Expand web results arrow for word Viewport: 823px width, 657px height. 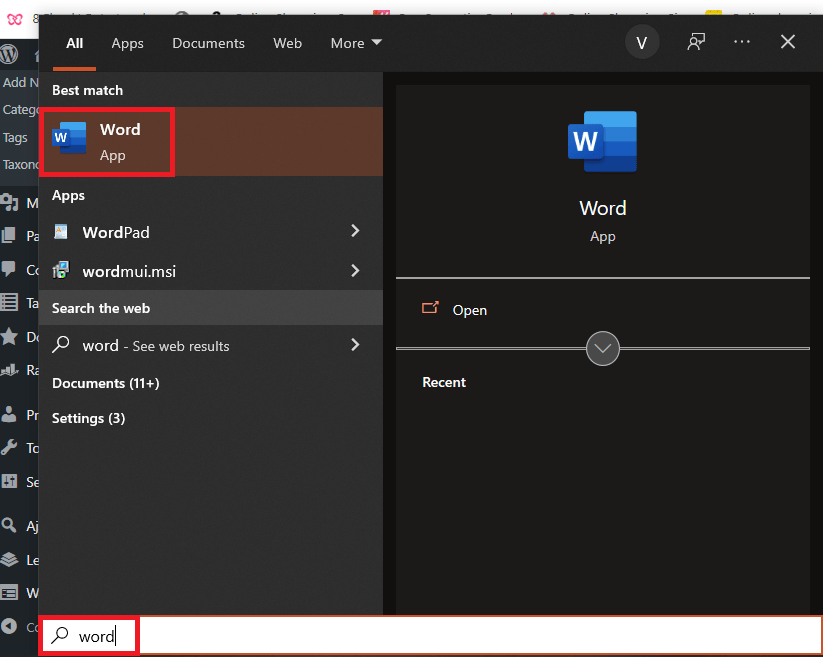click(x=355, y=344)
